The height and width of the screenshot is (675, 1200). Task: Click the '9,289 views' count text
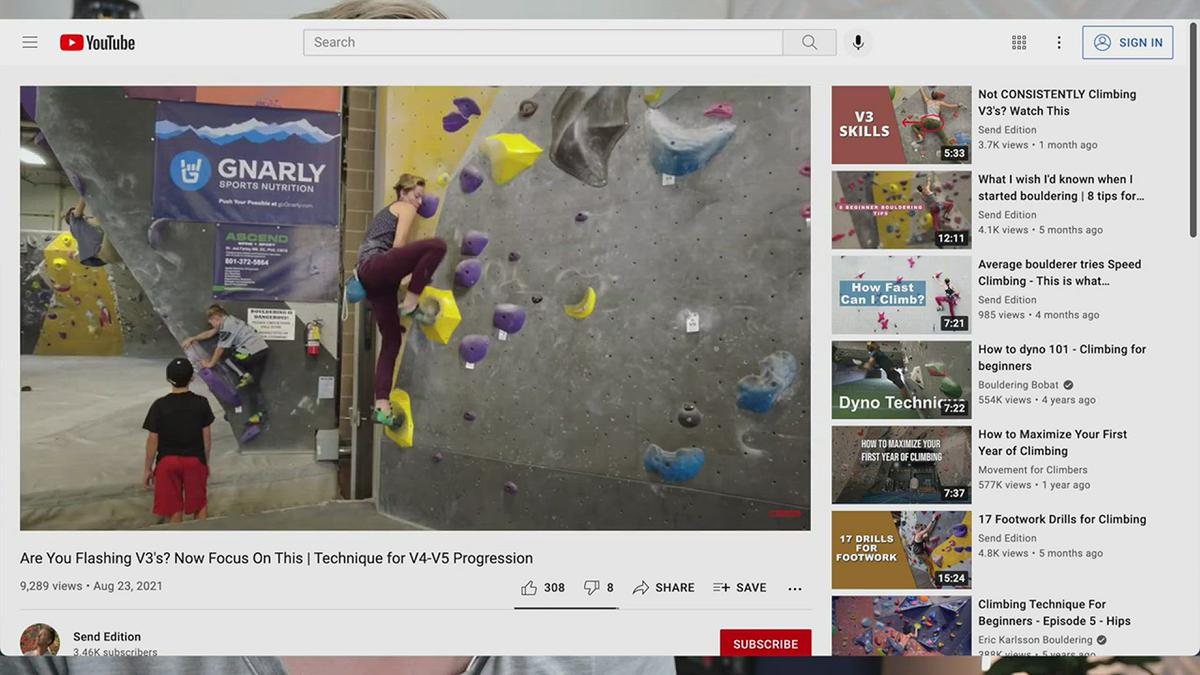(51, 586)
